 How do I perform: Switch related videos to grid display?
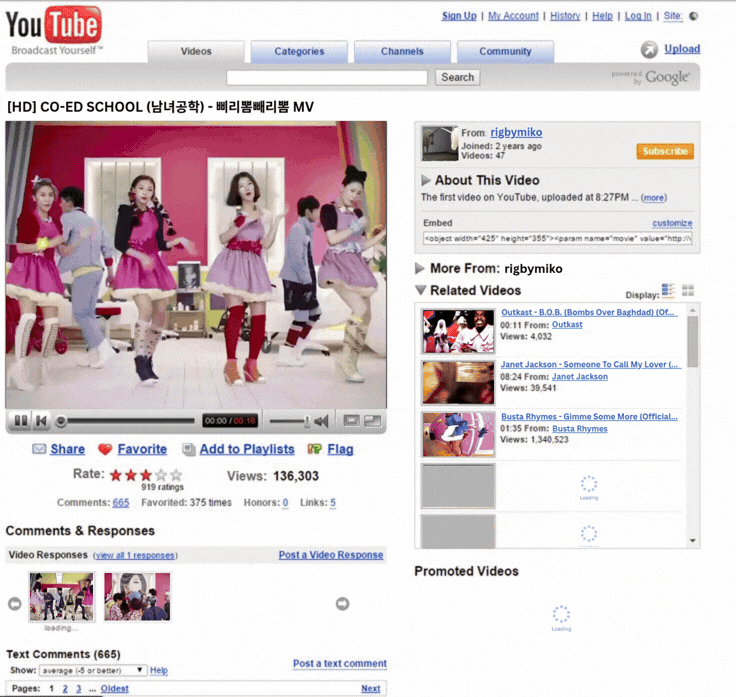tap(688, 290)
